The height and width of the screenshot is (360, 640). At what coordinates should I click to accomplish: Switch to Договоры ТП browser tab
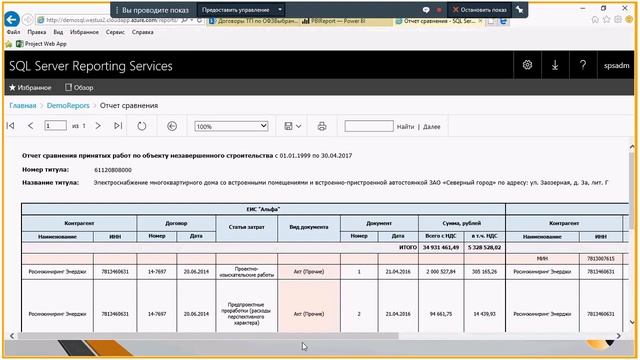pos(253,21)
